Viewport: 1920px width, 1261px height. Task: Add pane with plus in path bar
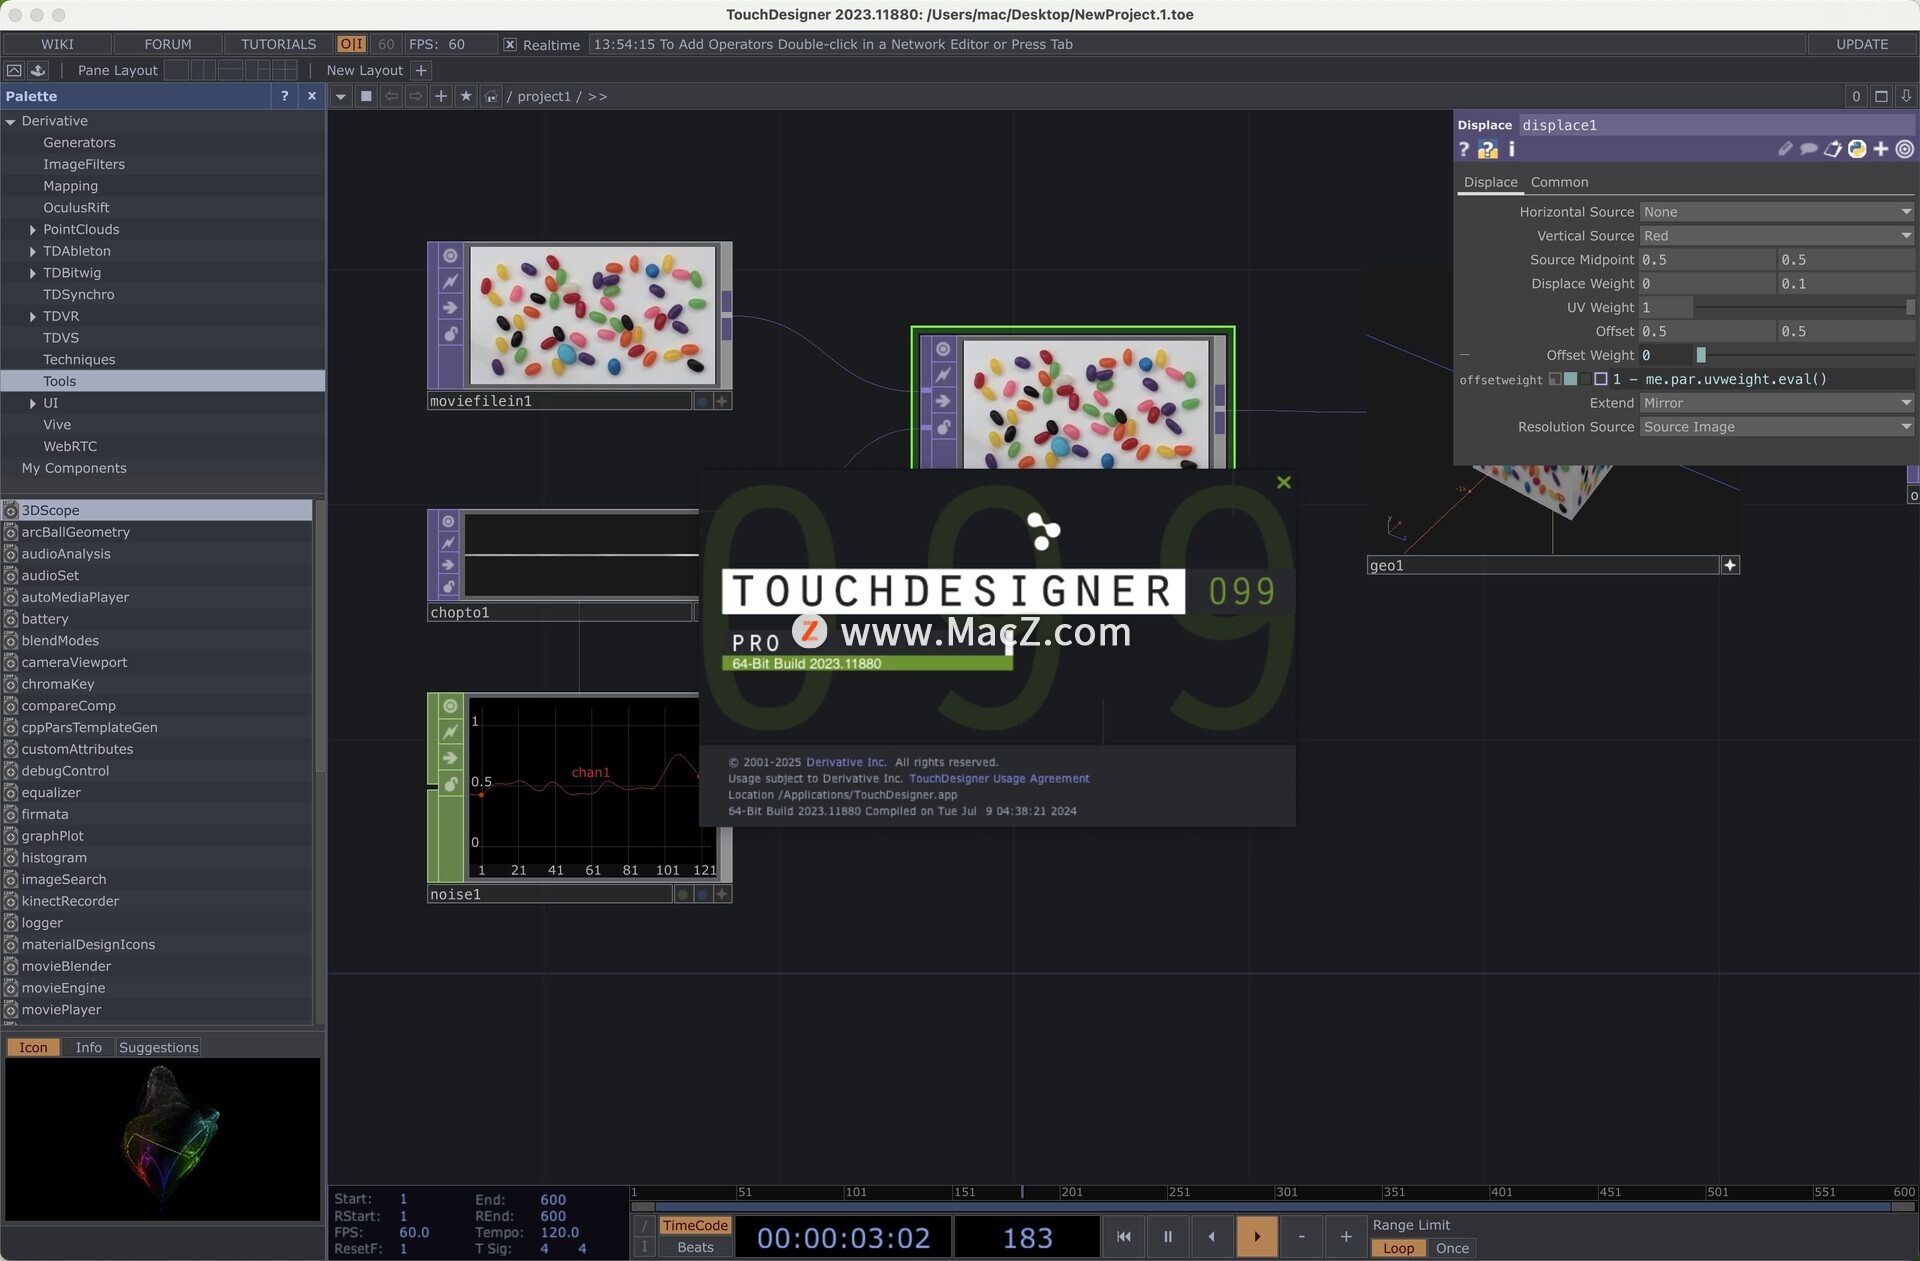pyautogui.click(x=441, y=96)
